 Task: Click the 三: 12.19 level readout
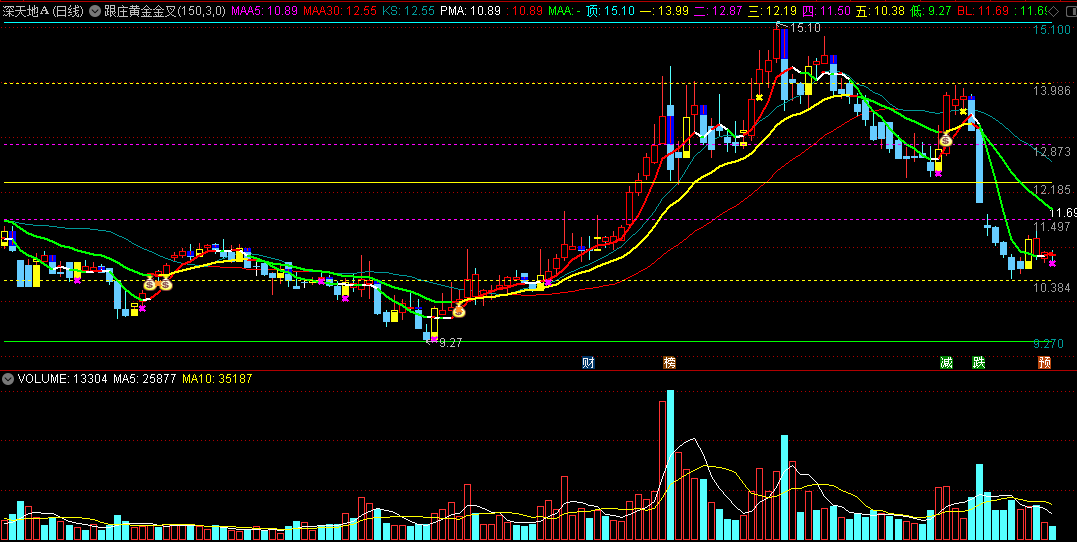[773, 10]
